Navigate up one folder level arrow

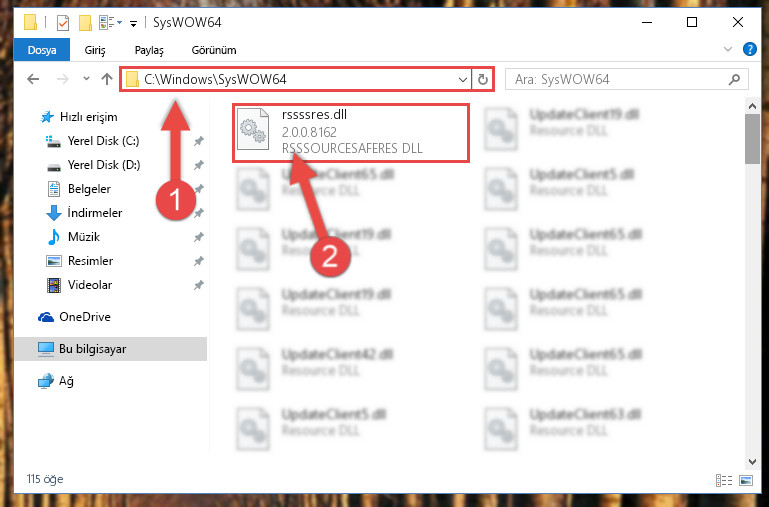(106, 79)
